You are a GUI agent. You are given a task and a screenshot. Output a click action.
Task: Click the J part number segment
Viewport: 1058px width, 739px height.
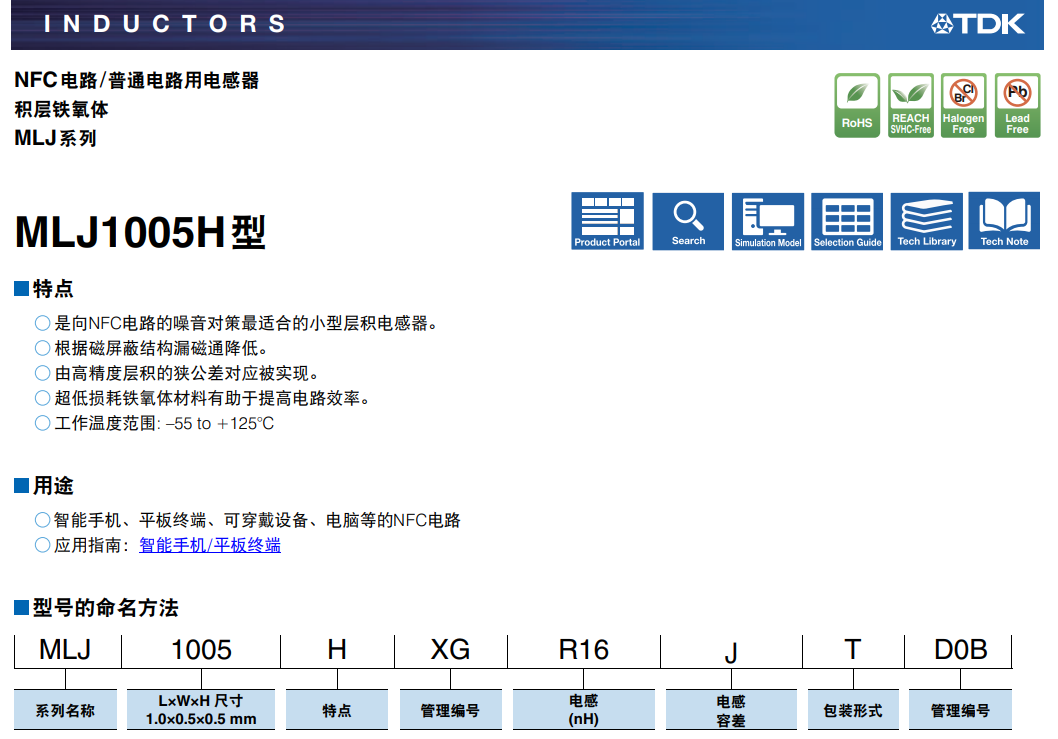[x=731, y=653]
